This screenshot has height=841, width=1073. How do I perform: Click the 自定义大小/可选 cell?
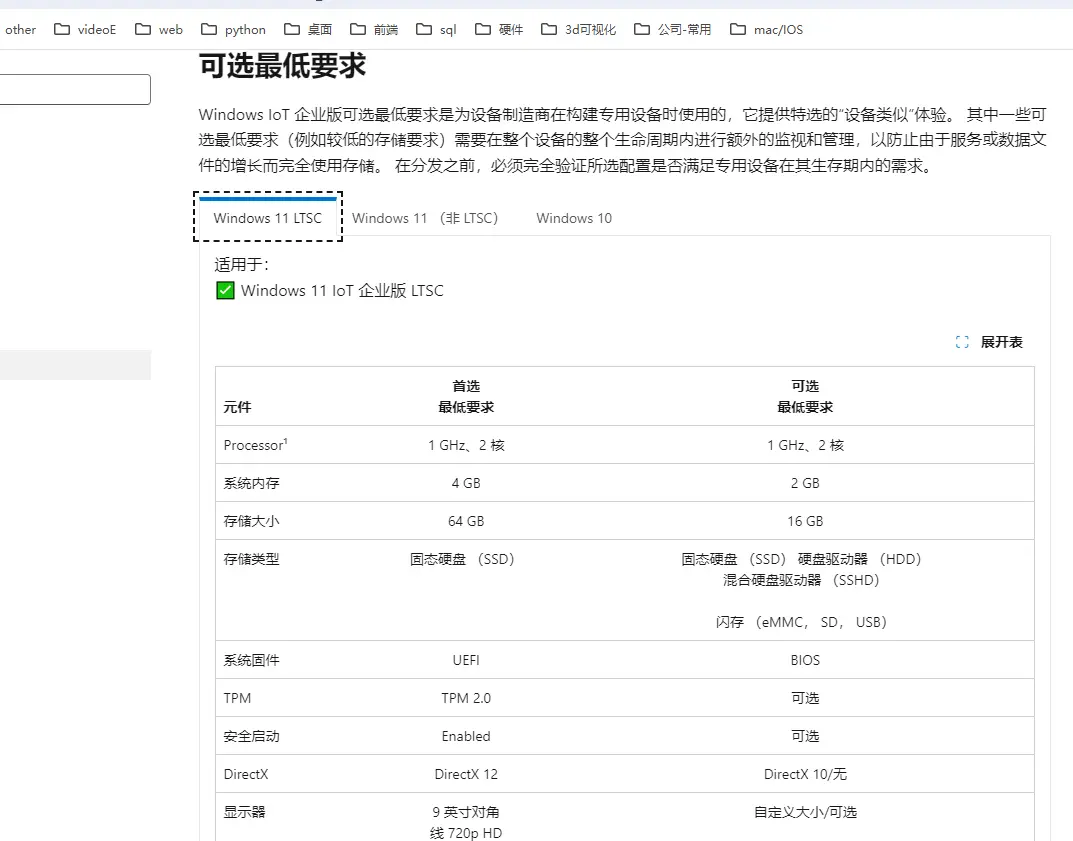(x=805, y=812)
